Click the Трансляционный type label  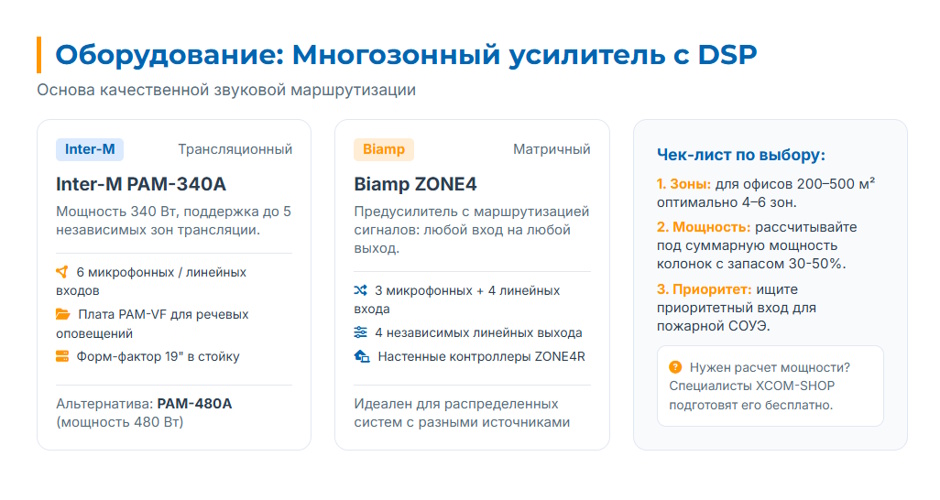click(235, 149)
